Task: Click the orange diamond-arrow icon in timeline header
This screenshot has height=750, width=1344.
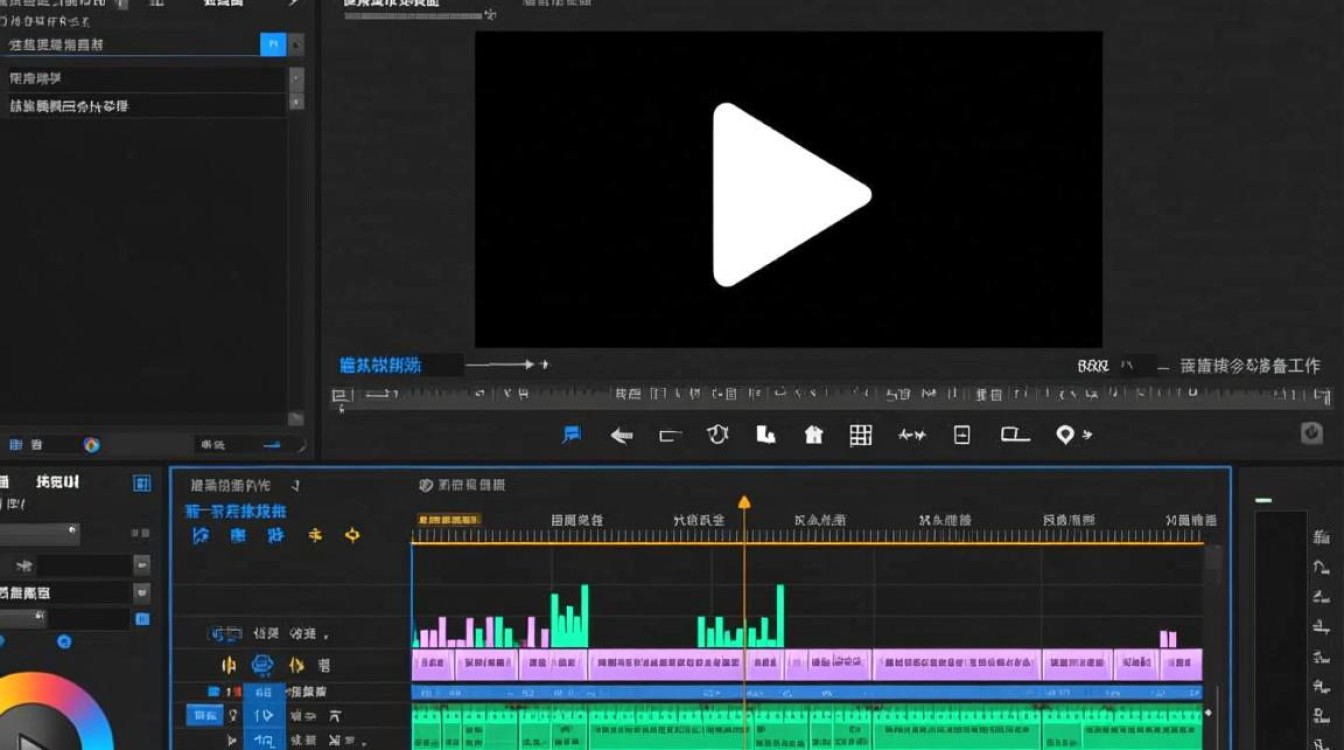Action: [352, 536]
